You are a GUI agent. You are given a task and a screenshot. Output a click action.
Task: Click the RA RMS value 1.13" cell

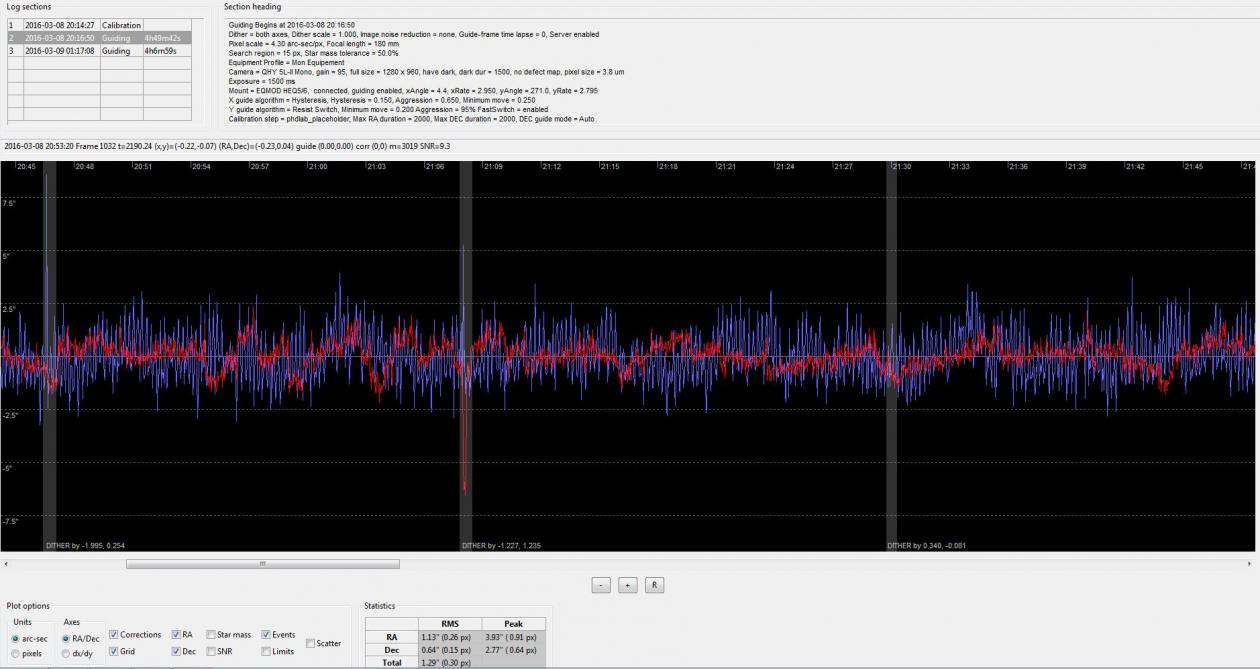pyautogui.click(x=449, y=636)
